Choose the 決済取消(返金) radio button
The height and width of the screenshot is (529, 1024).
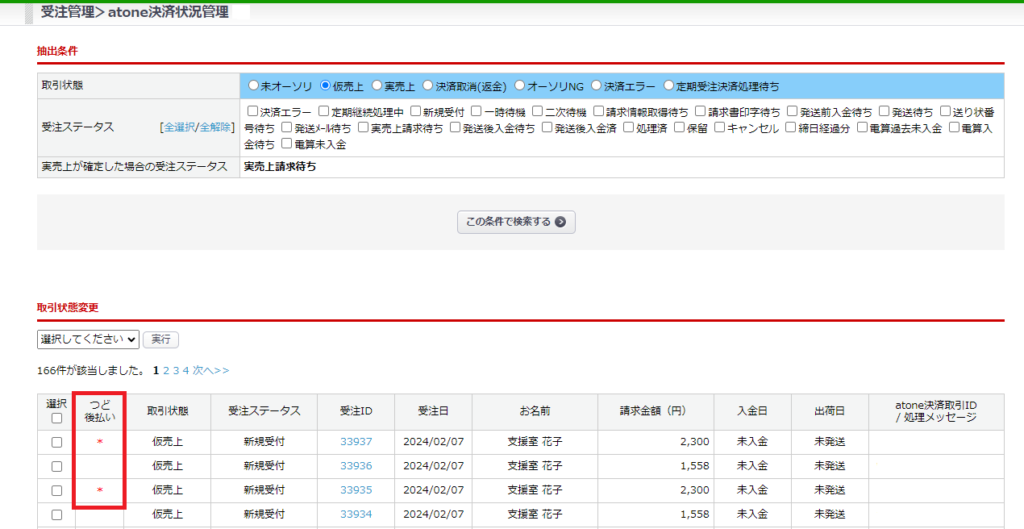tap(428, 86)
